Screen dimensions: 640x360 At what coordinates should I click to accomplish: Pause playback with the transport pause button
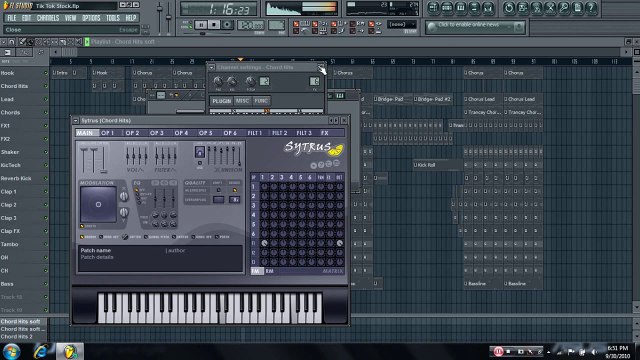(x=201, y=25)
